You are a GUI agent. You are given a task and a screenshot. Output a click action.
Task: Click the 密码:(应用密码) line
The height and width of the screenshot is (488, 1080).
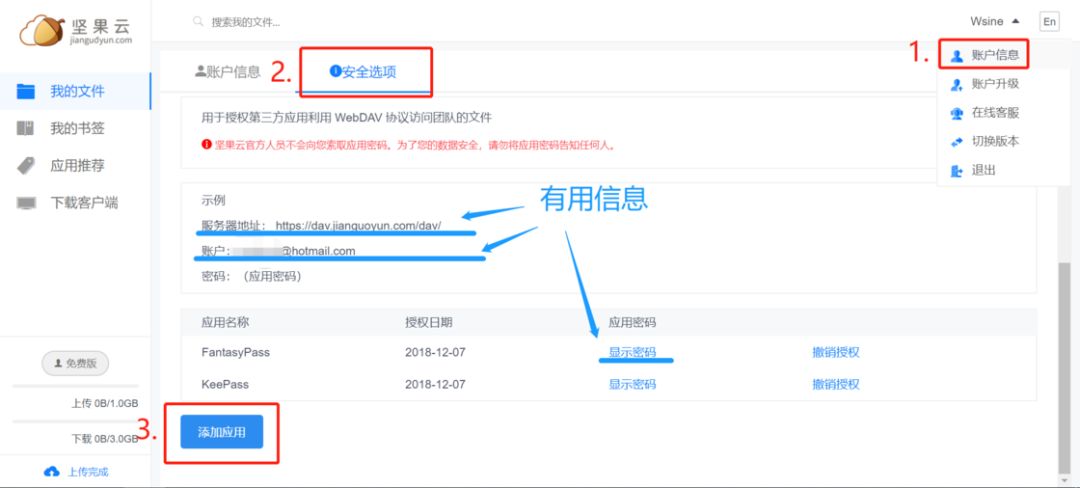click(x=251, y=277)
